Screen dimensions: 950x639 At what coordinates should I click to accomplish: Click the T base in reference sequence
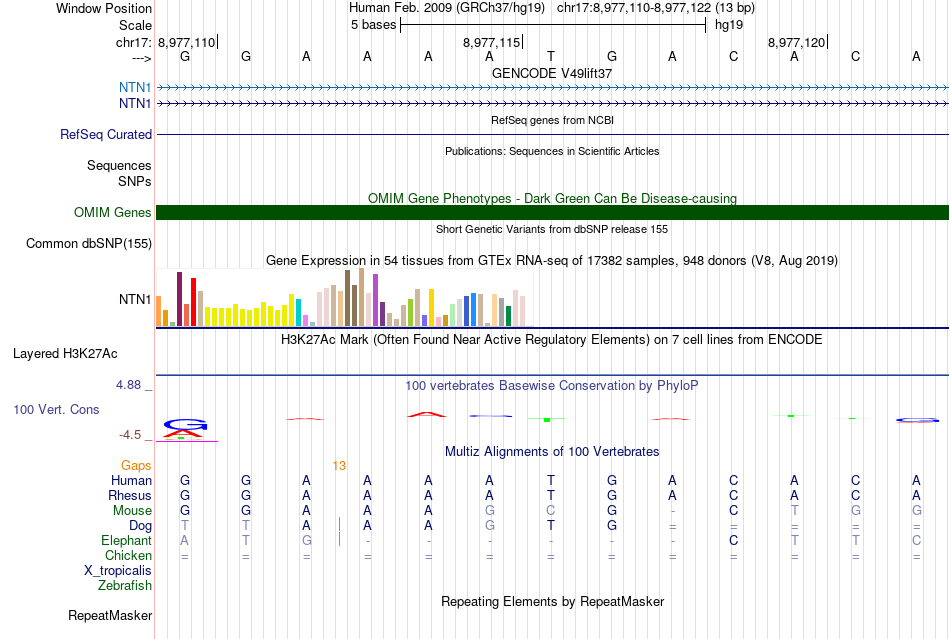(551, 56)
